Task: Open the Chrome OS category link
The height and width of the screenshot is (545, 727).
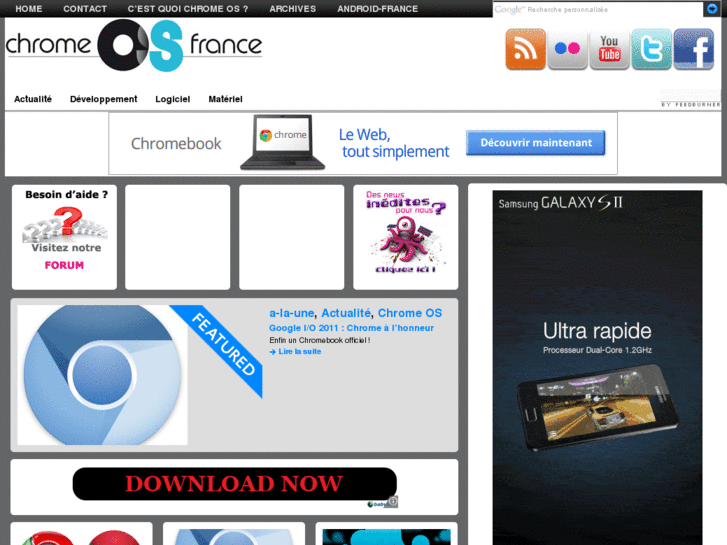Action: point(410,313)
